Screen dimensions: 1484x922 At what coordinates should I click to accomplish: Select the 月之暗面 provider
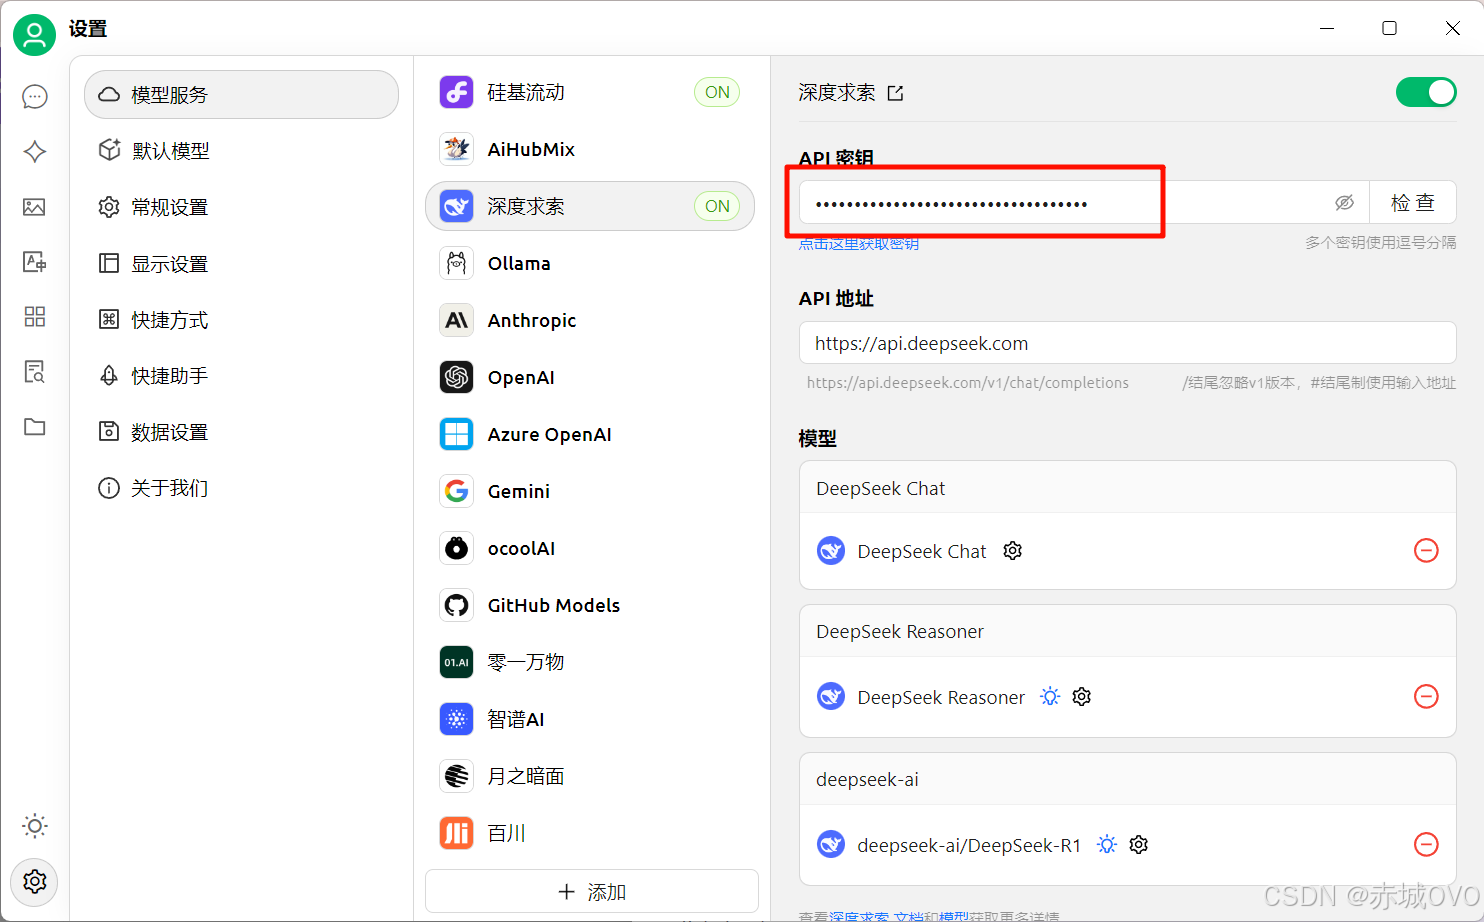click(590, 776)
